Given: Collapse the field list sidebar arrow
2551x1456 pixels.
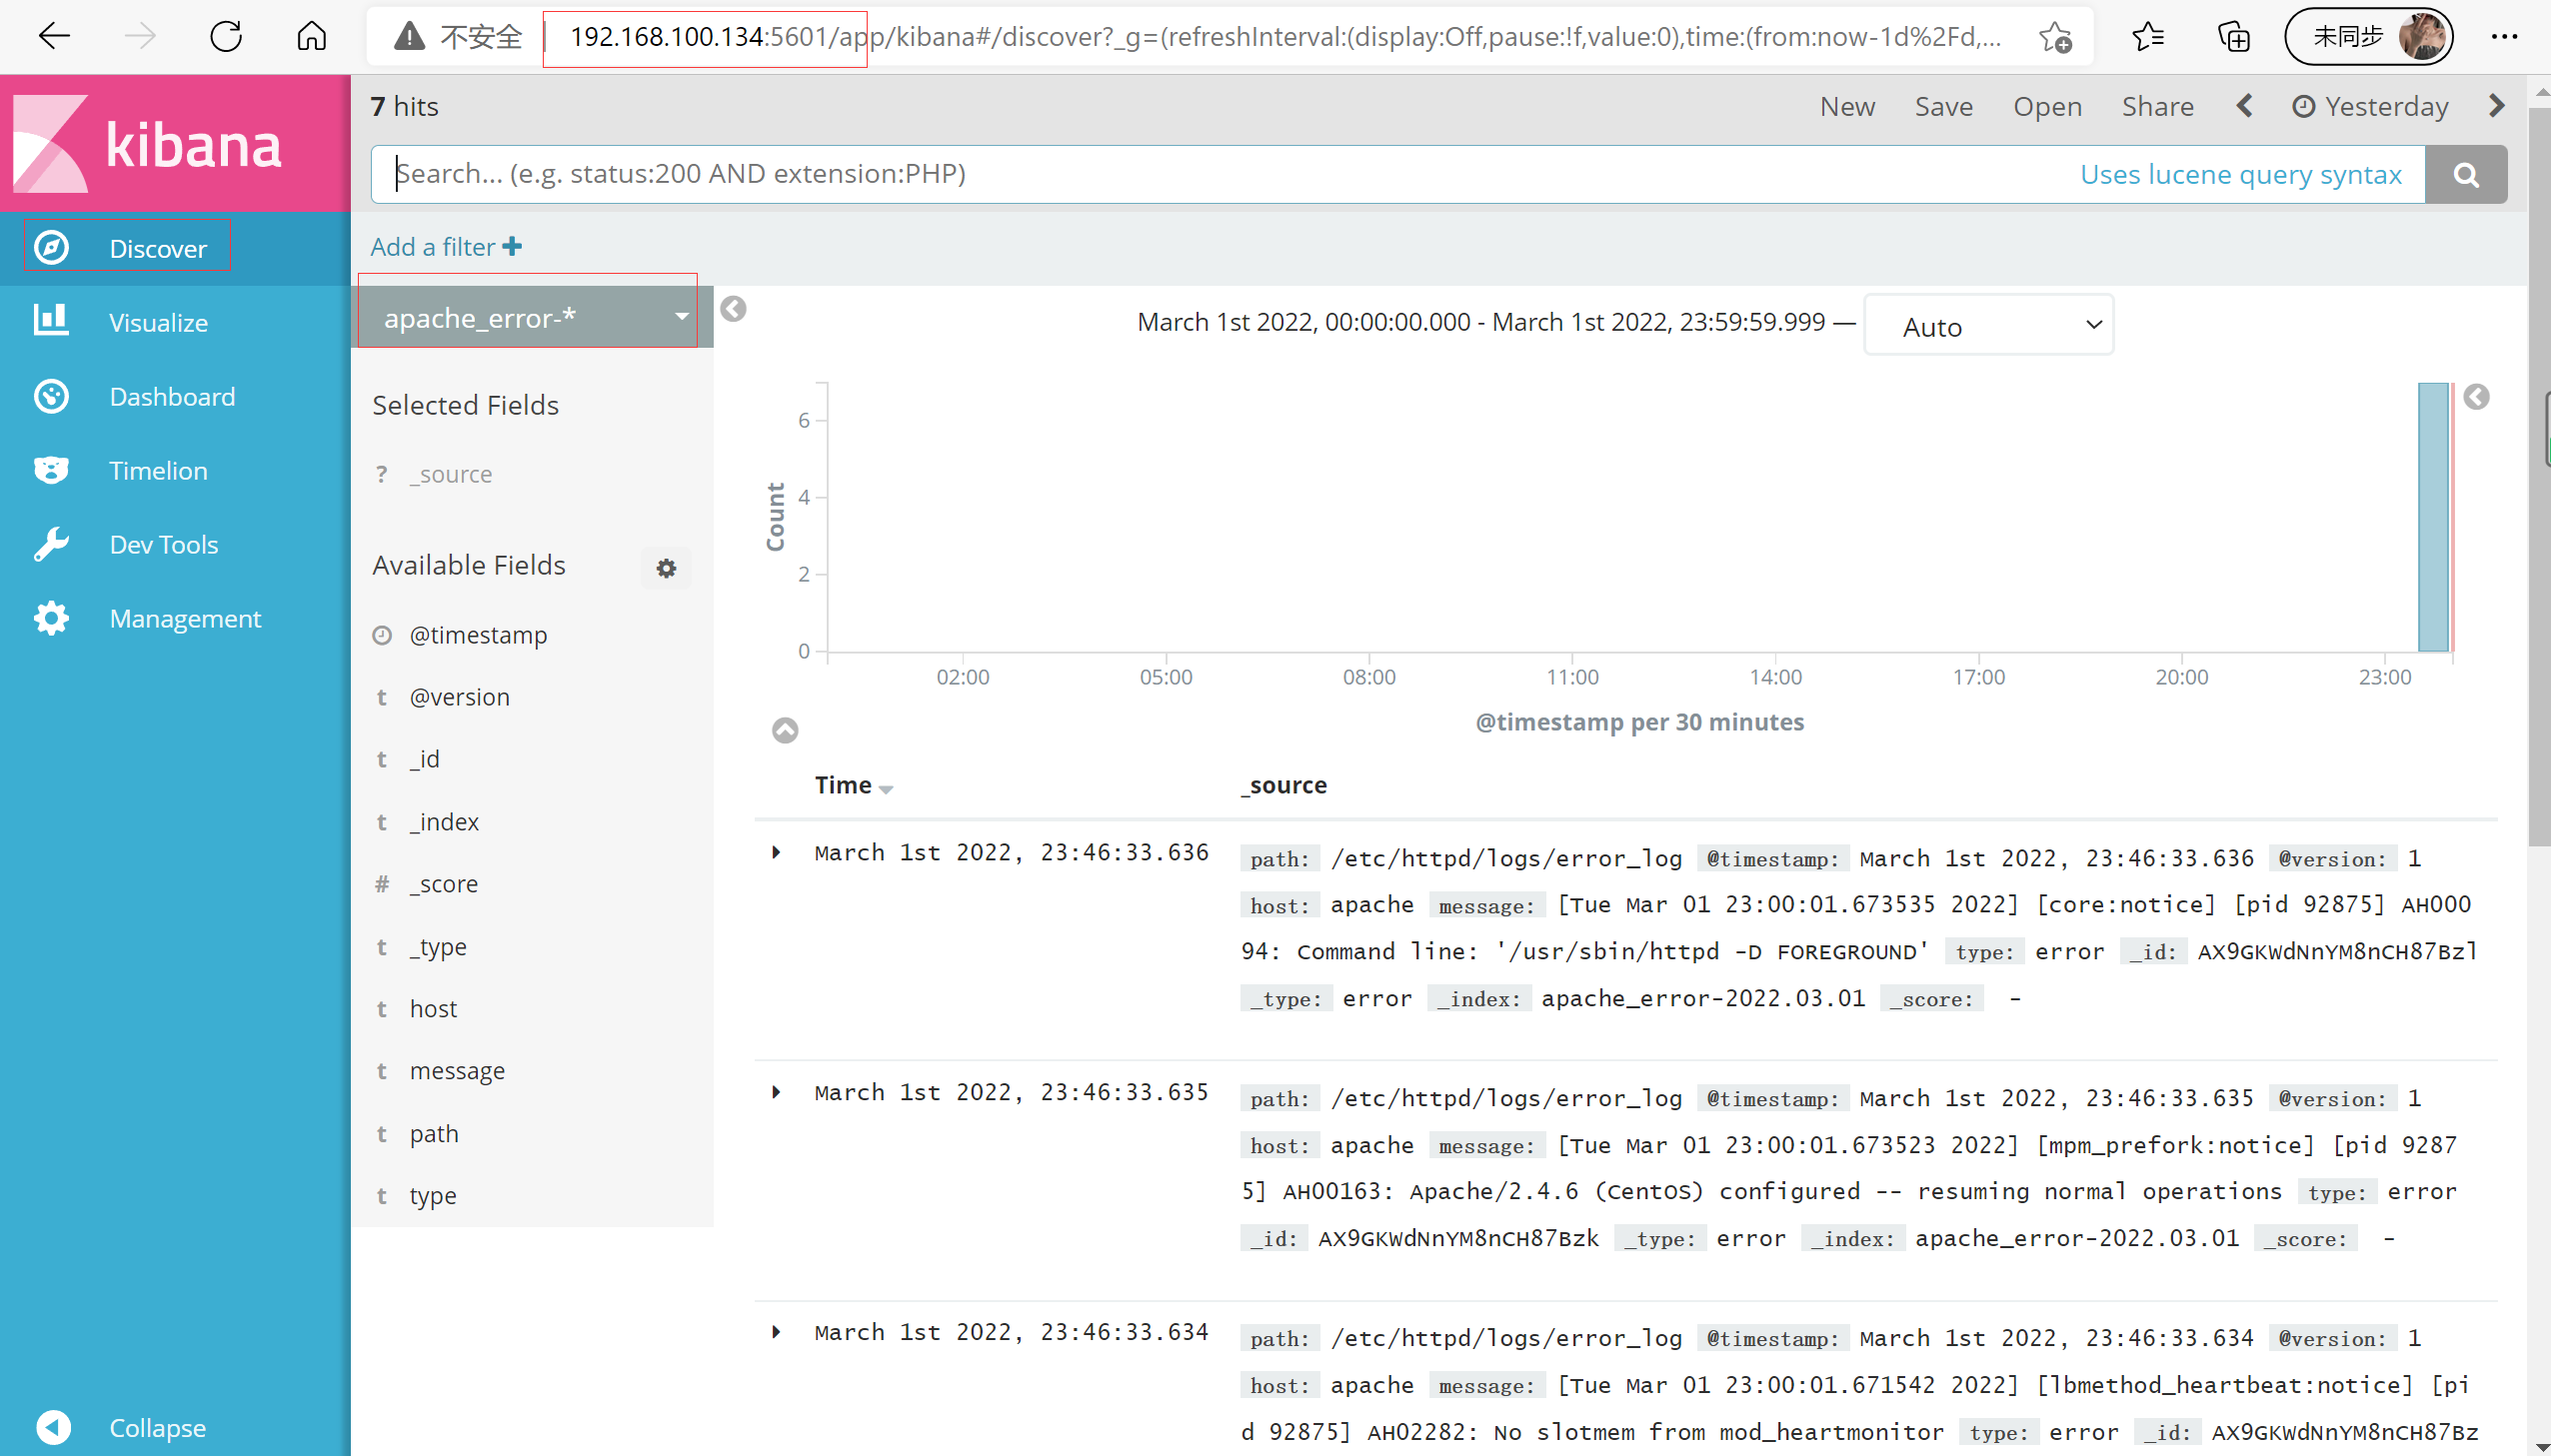Looking at the screenshot, I should tap(733, 309).
